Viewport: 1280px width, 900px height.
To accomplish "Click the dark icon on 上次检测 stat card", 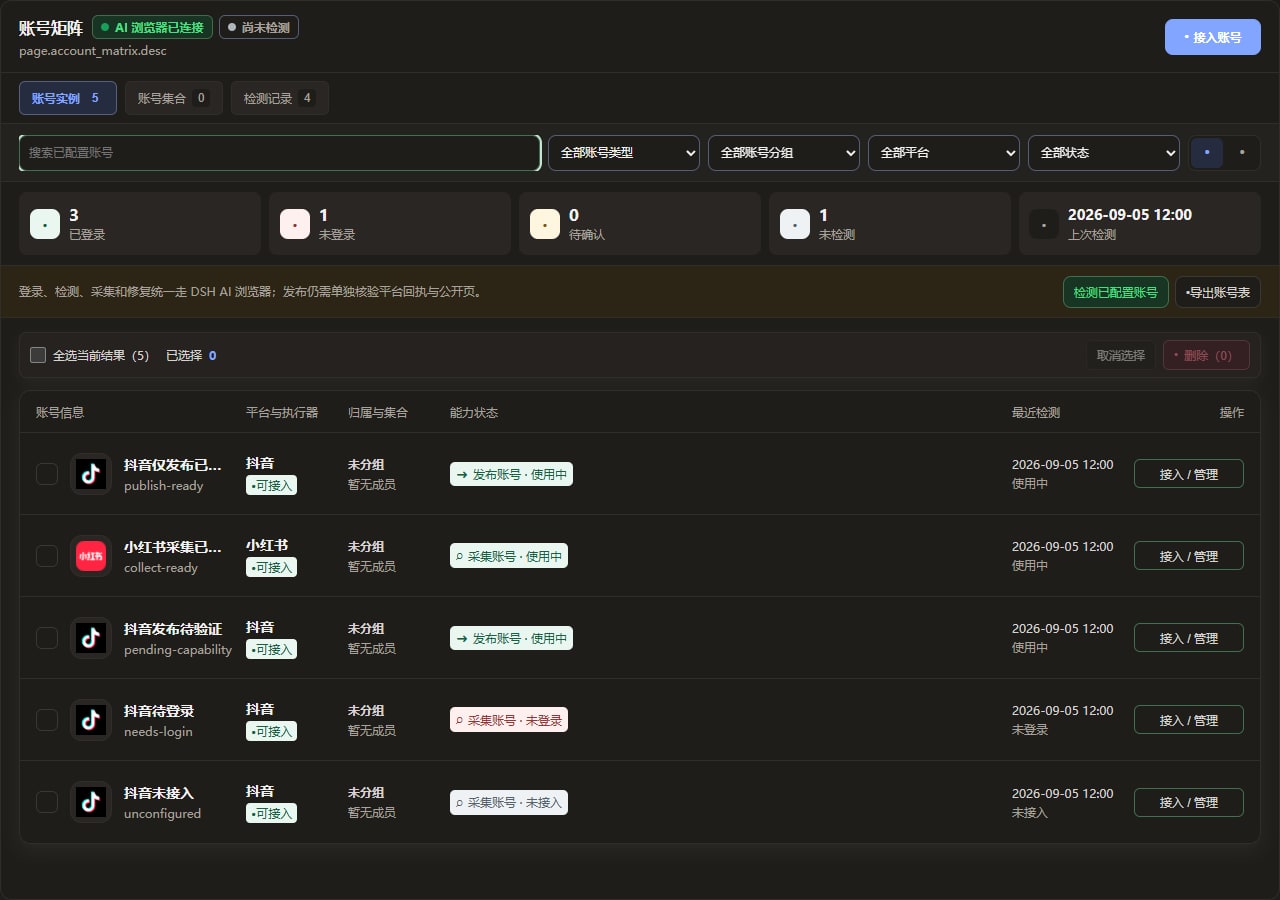I will pos(1044,224).
